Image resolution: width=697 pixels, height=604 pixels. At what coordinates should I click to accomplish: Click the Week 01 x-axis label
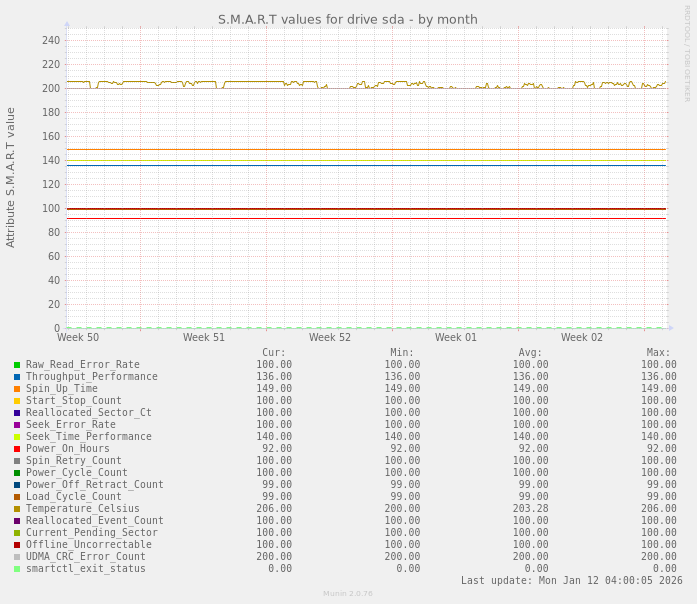tap(456, 338)
